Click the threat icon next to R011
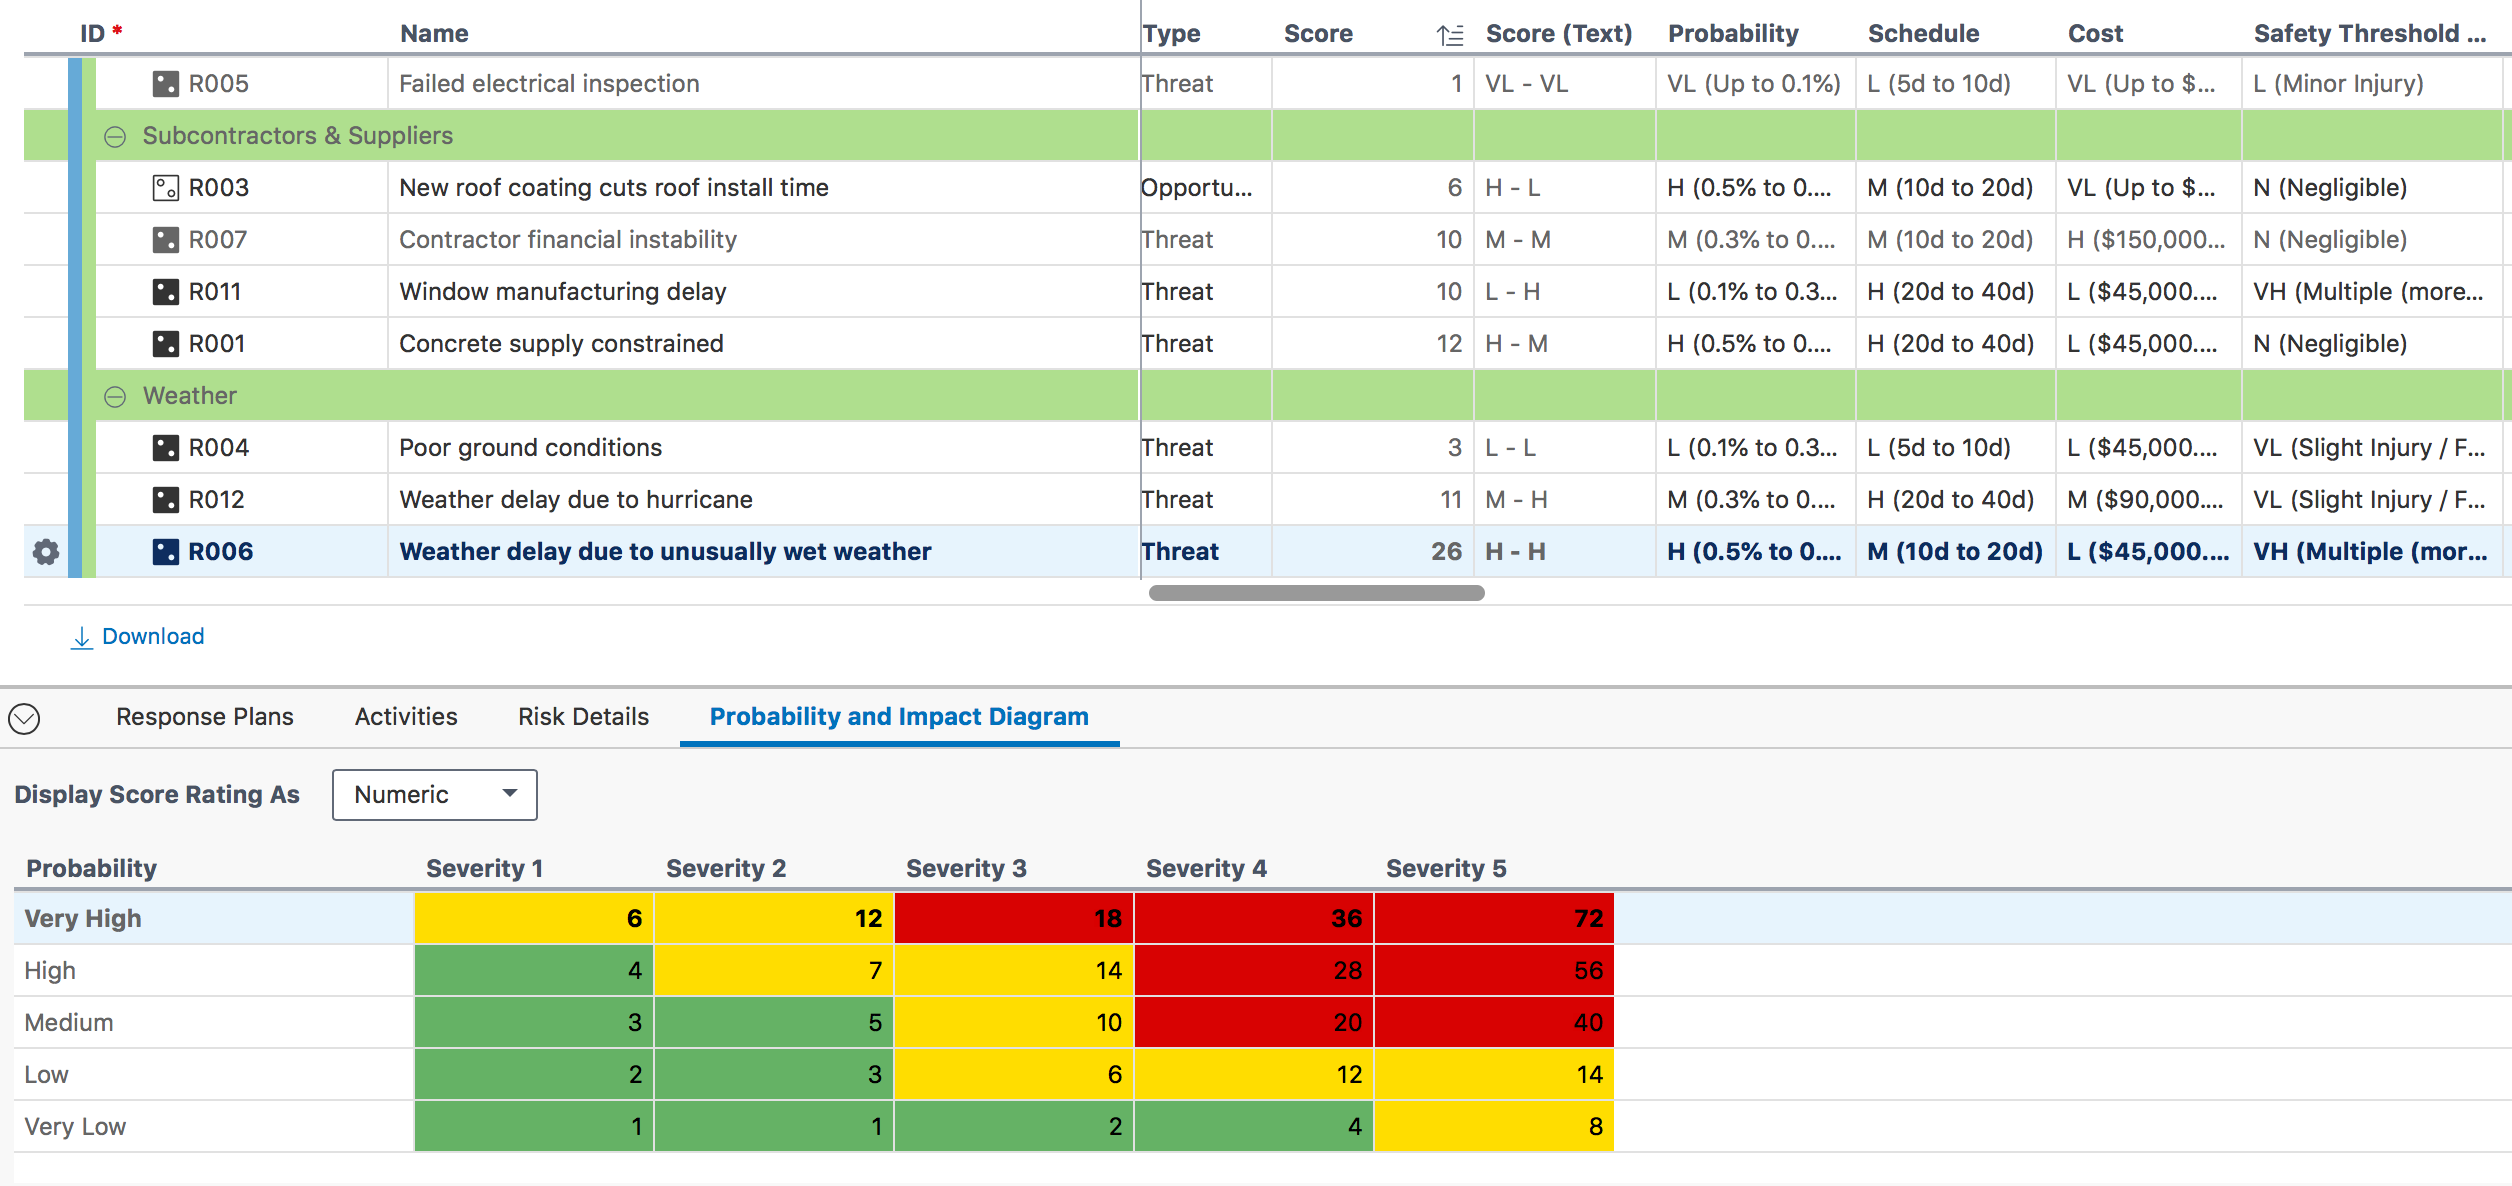 (165, 292)
